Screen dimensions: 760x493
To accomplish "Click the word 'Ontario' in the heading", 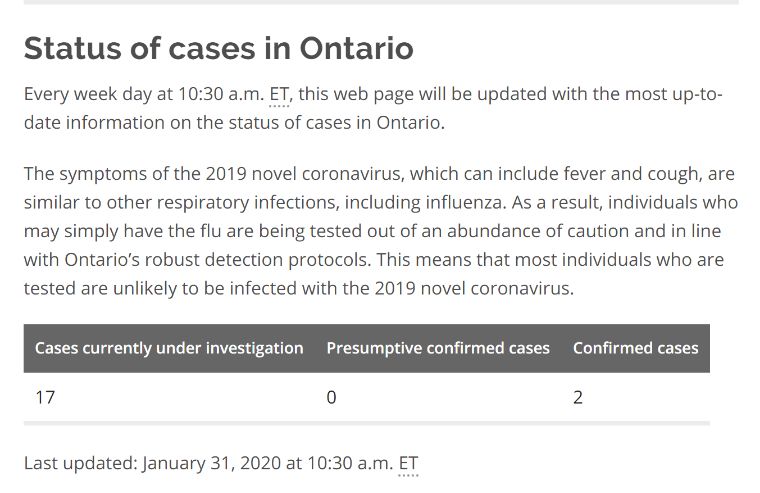I will tap(356, 48).
